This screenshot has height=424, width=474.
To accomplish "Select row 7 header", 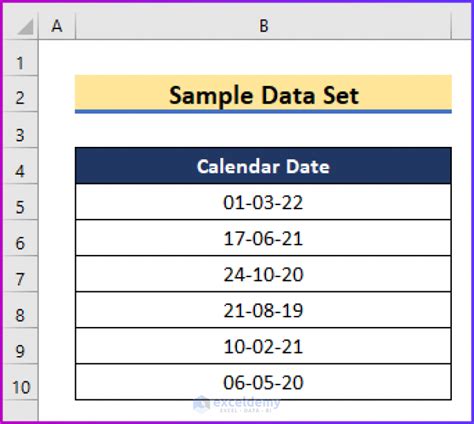I will (21, 274).
